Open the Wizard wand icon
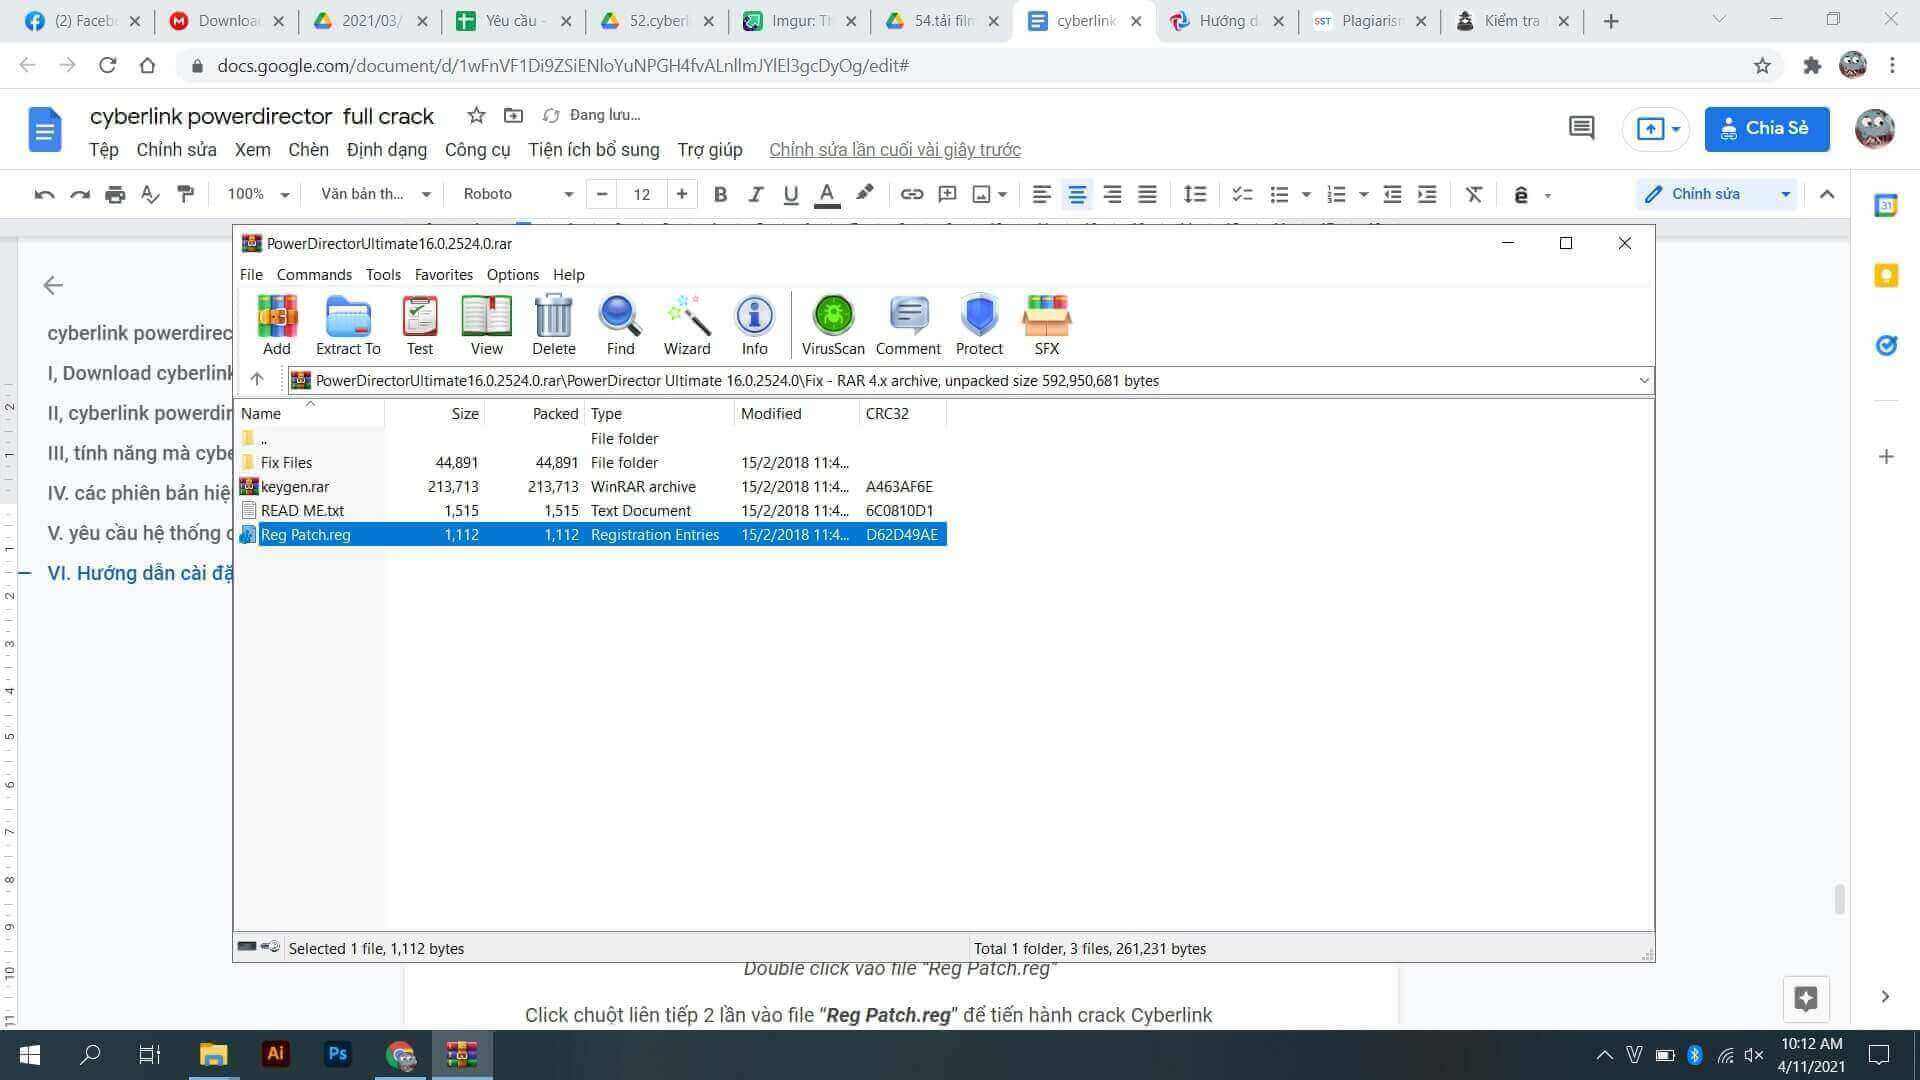 (x=687, y=325)
